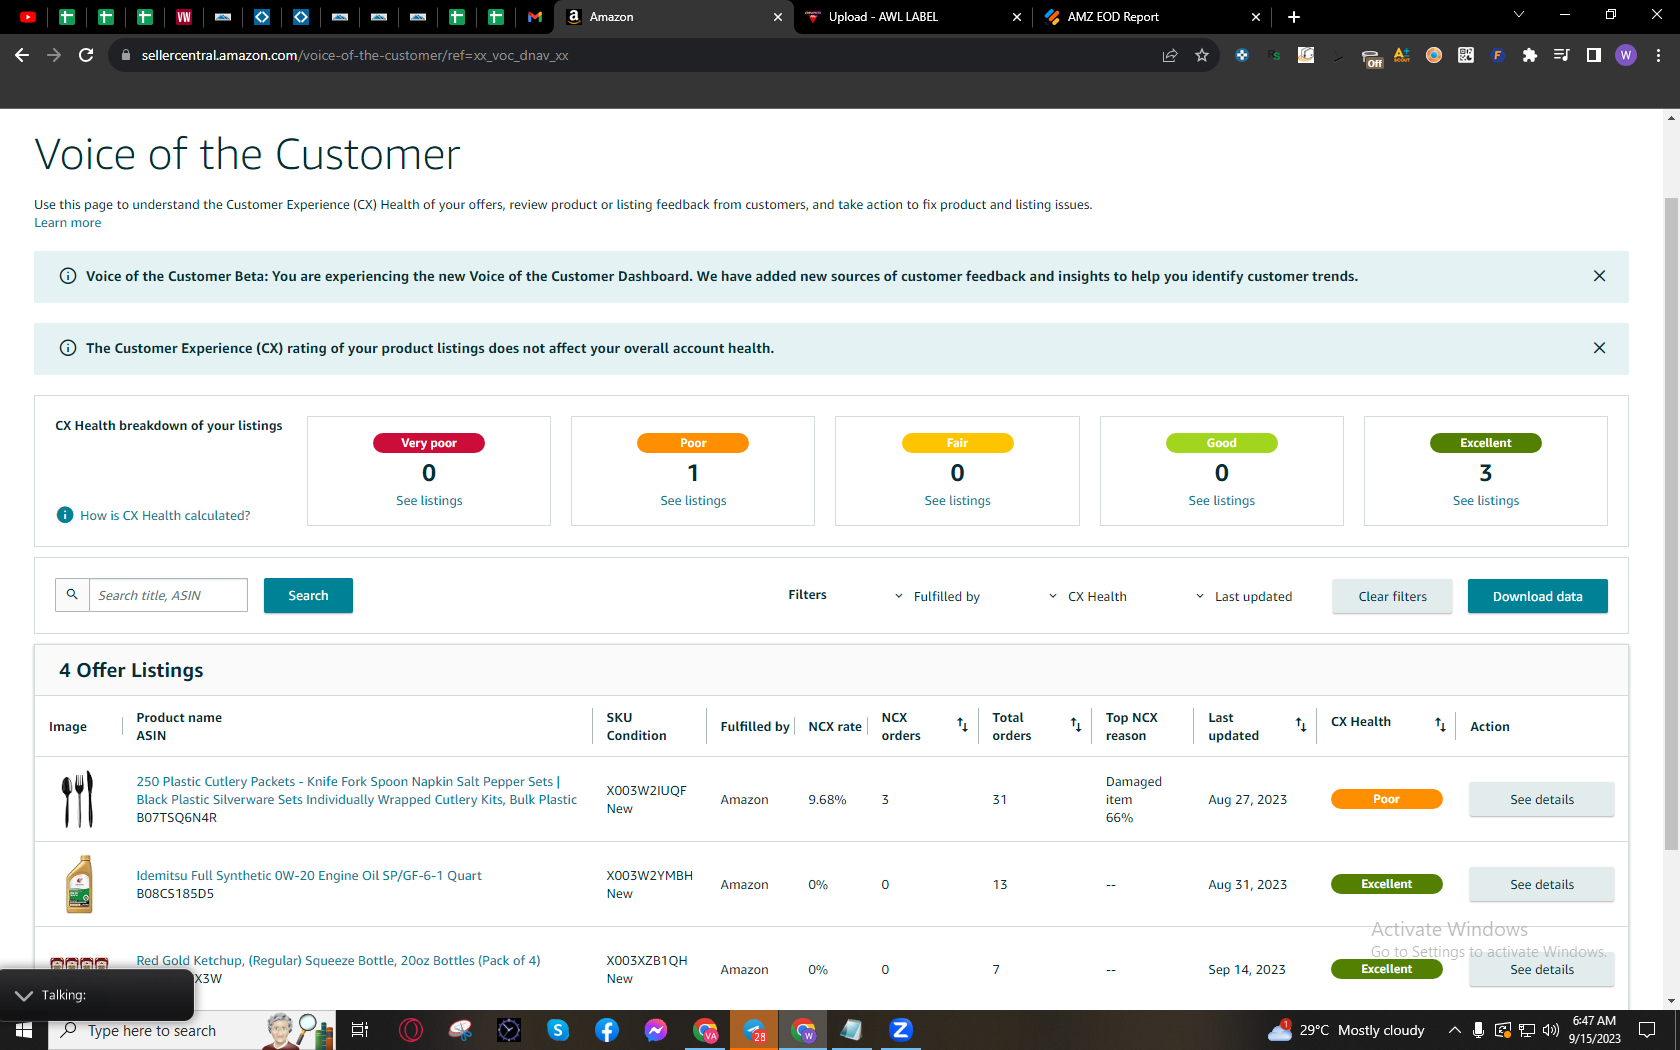This screenshot has height=1050, width=1680.
Task: Click the Idemitsu engine oil thumbnail
Action: point(79,884)
